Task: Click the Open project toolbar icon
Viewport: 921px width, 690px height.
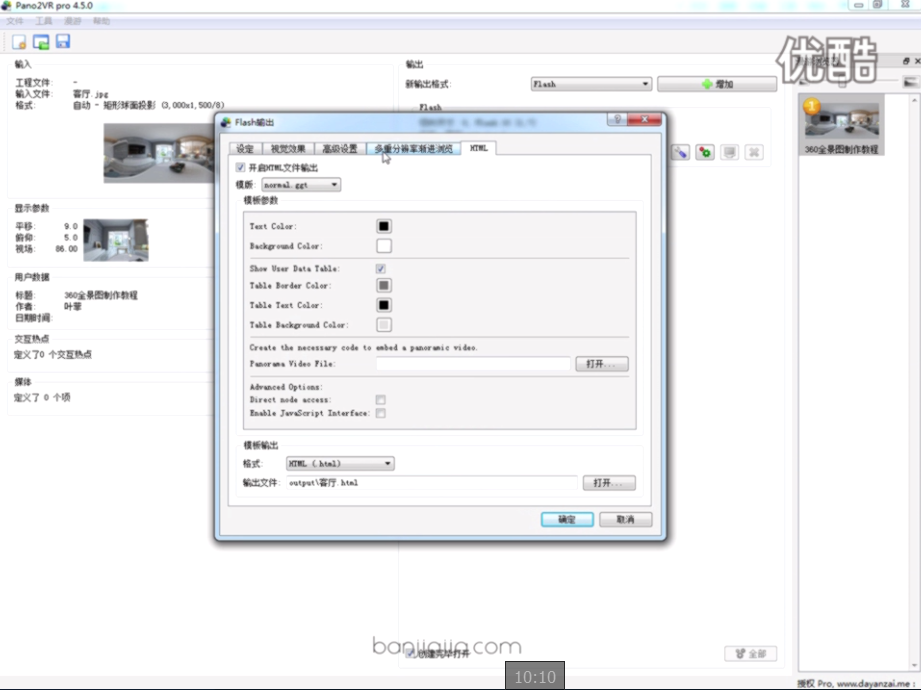Action: [x=41, y=42]
